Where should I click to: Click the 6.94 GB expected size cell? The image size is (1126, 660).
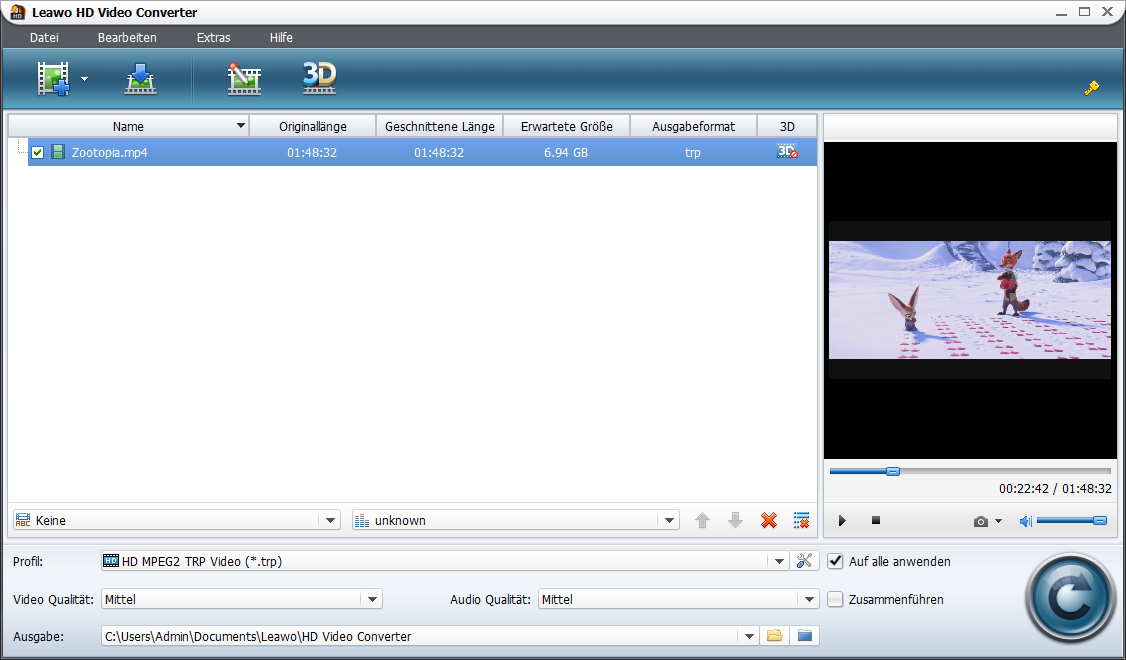[x=566, y=152]
